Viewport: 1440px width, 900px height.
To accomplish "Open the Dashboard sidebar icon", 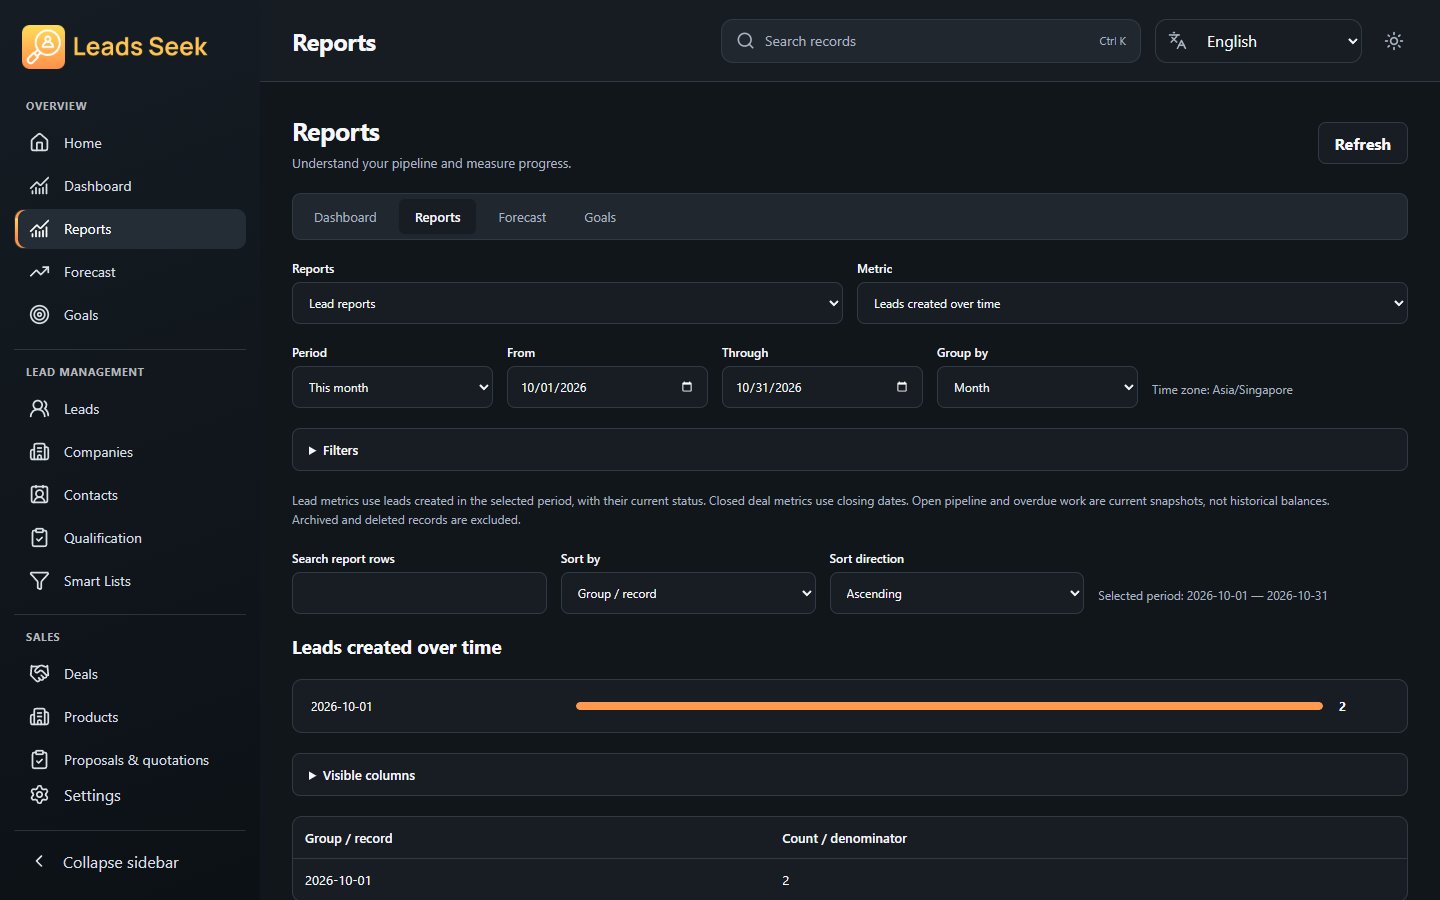I will pyautogui.click(x=39, y=186).
